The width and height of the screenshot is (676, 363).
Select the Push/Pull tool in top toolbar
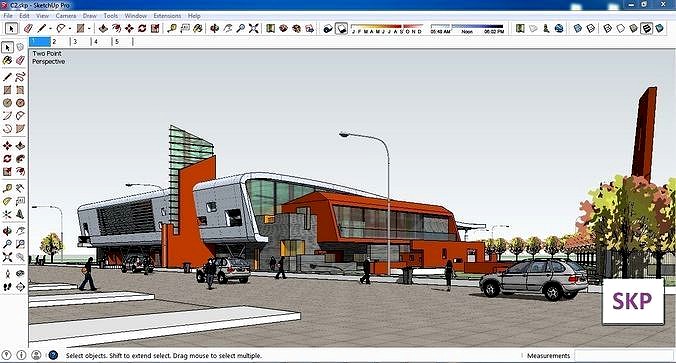(103, 28)
